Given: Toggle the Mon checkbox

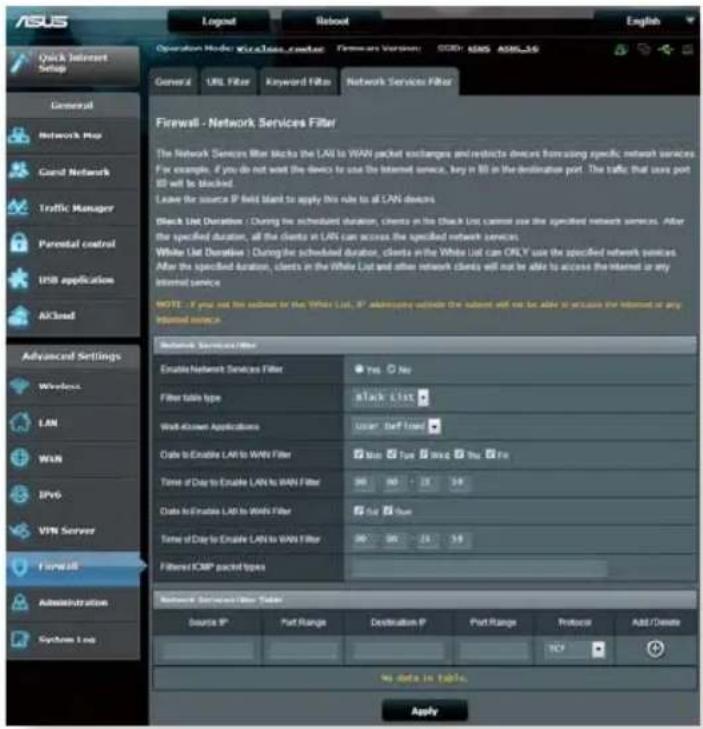Looking at the screenshot, I should pyautogui.click(x=358, y=454).
